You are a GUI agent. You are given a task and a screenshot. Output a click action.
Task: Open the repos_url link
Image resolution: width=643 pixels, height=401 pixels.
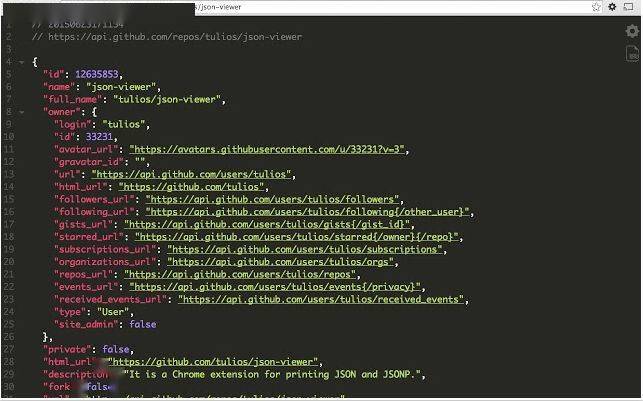(242, 274)
